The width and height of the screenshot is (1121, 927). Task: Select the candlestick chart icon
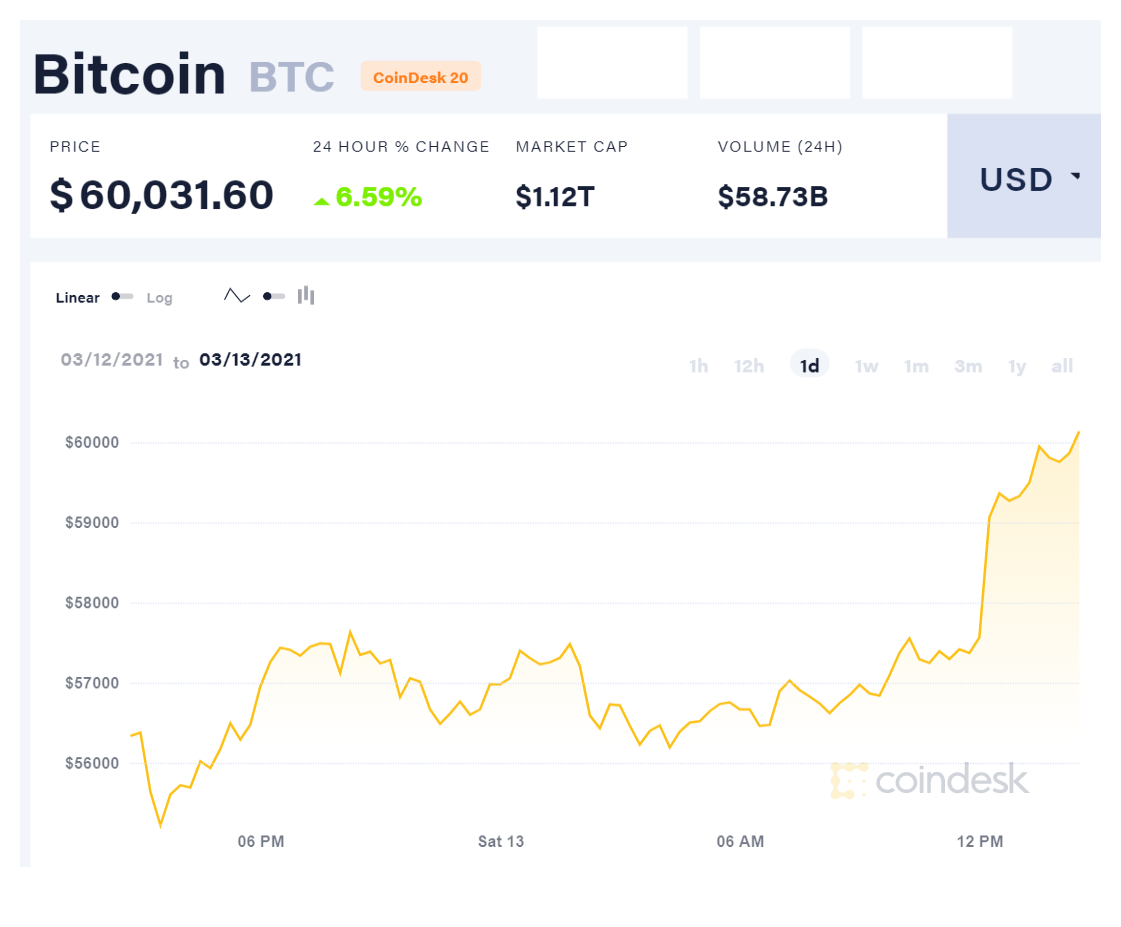click(306, 295)
